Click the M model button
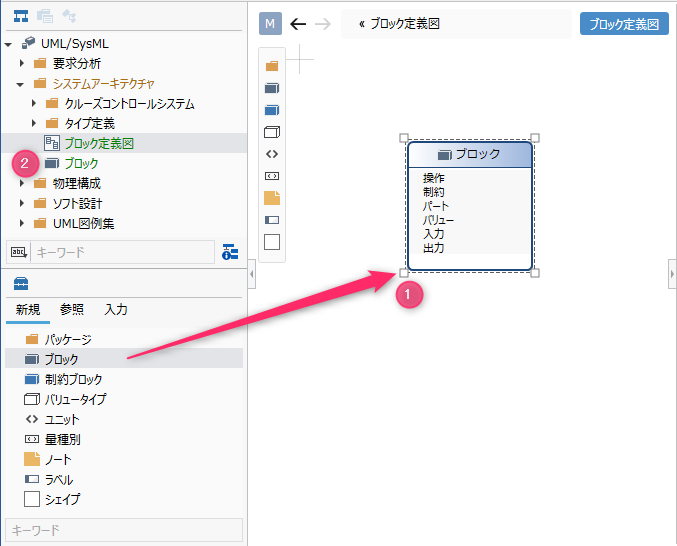 coord(270,23)
